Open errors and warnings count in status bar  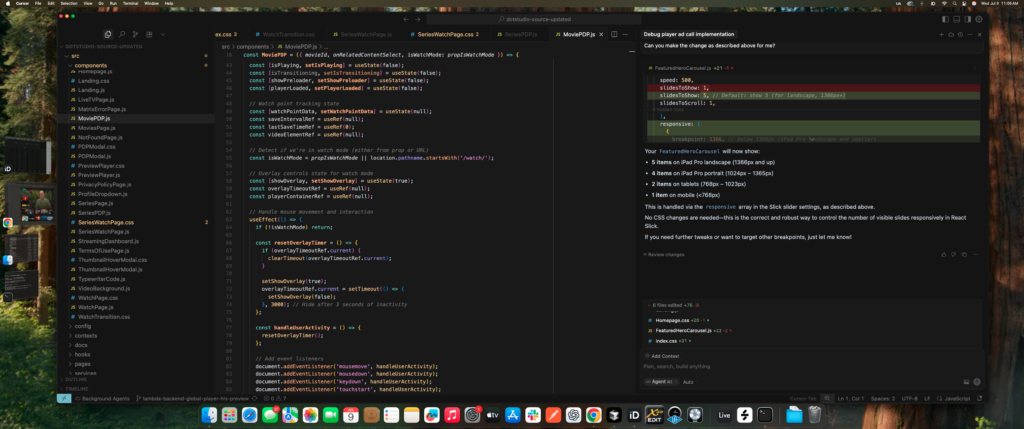pos(274,398)
